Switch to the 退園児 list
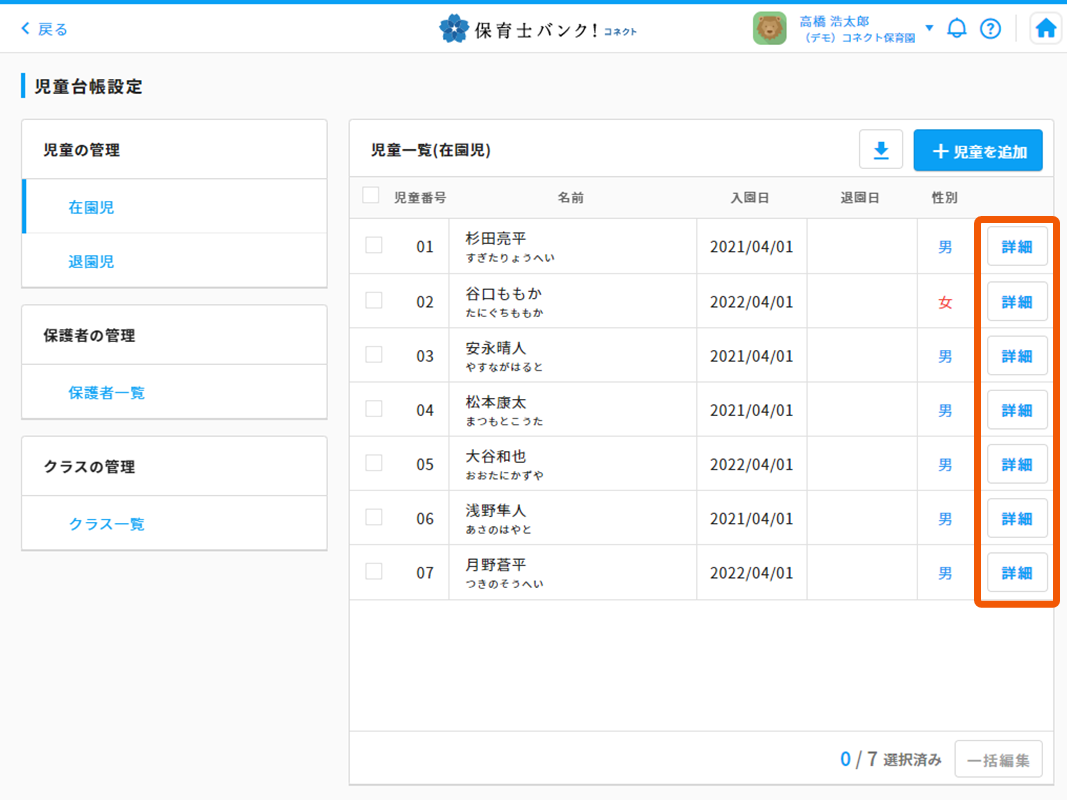The image size is (1067, 800). tap(91, 261)
